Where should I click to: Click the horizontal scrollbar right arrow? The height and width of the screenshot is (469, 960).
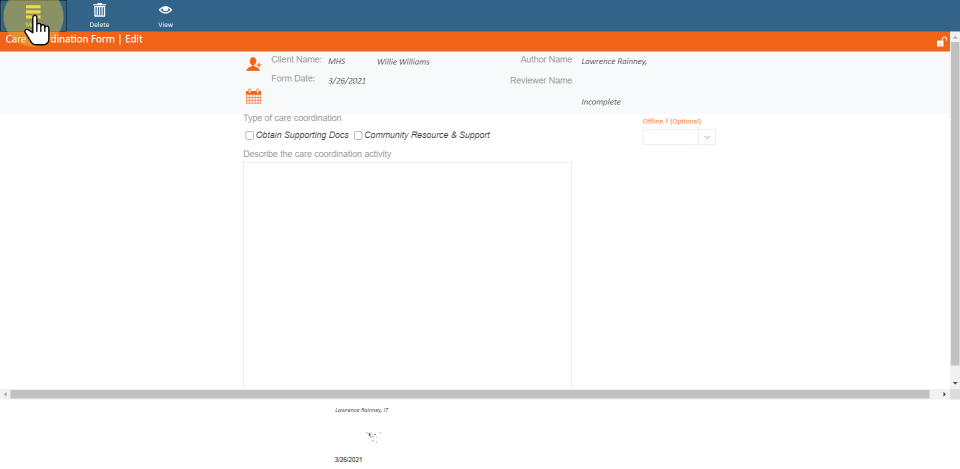click(x=946, y=395)
